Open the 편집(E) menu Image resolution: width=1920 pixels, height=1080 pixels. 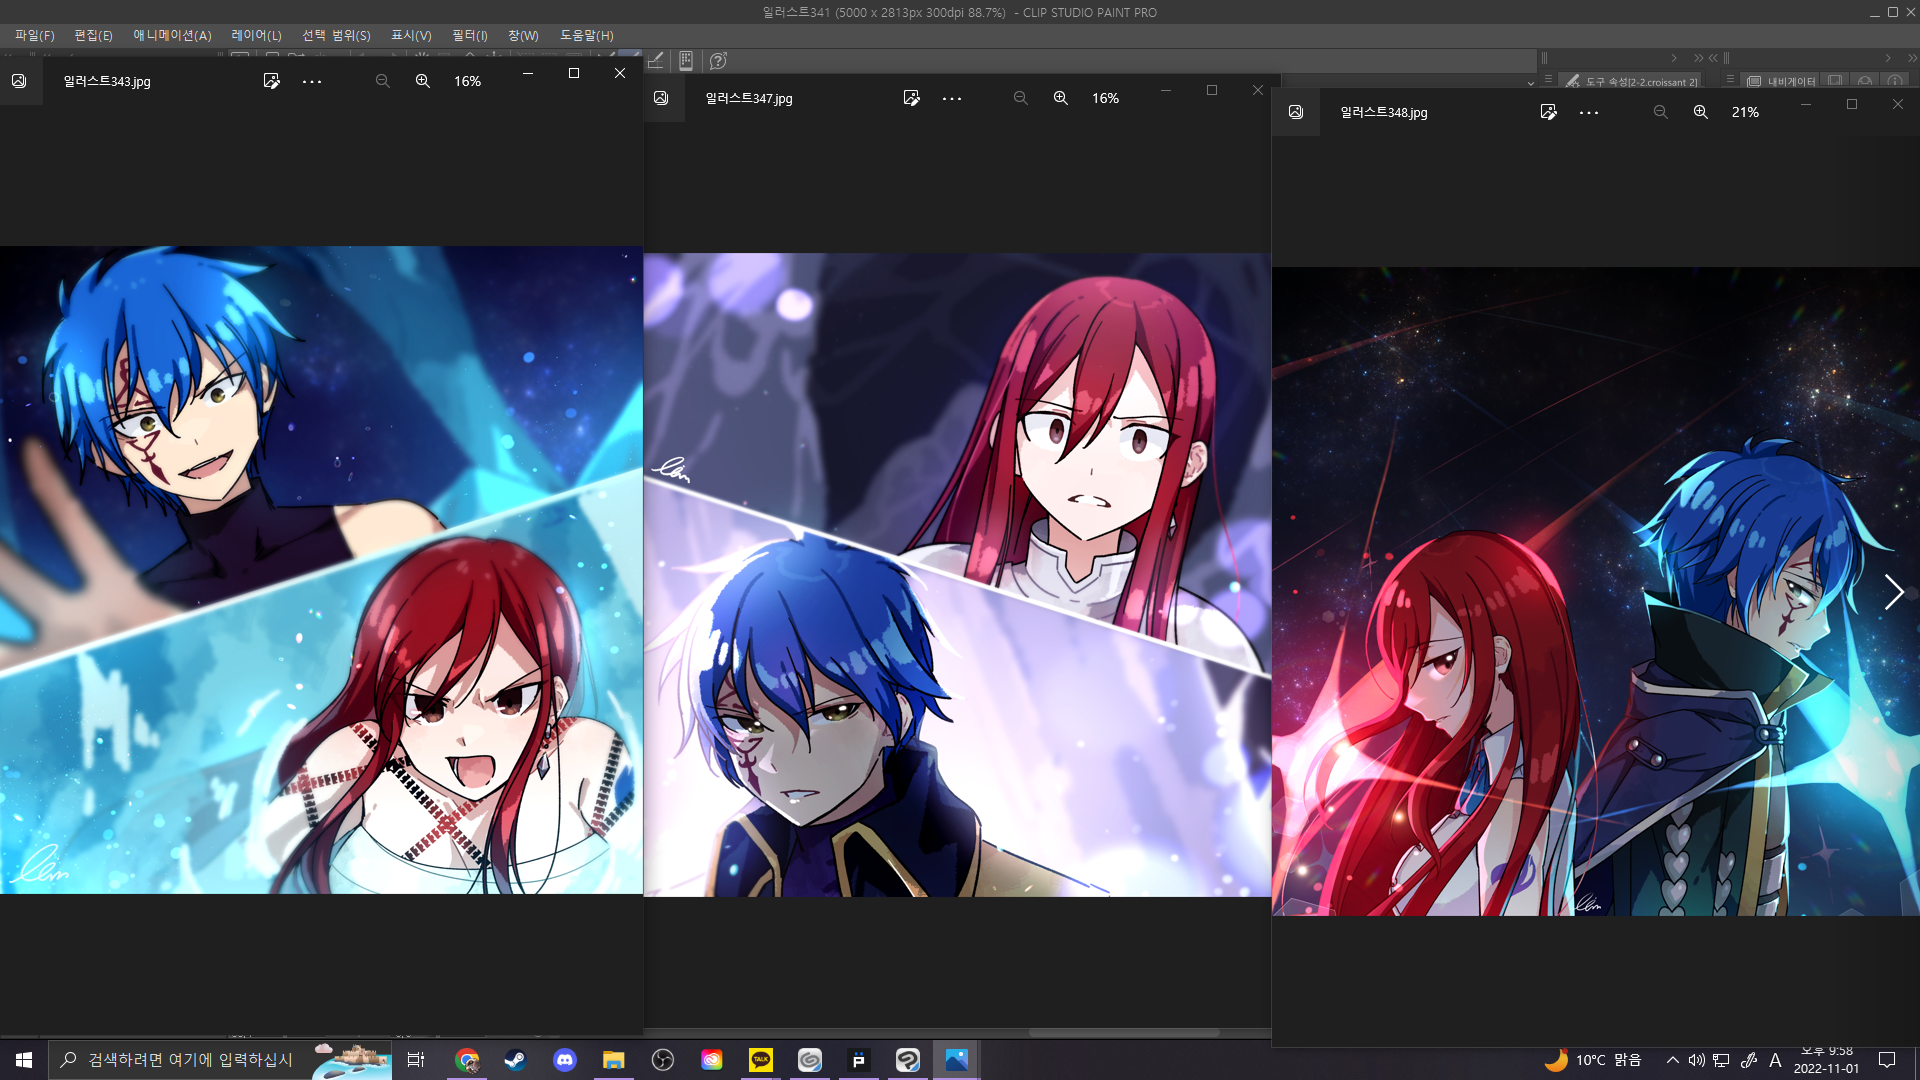[x=93, y=35]
